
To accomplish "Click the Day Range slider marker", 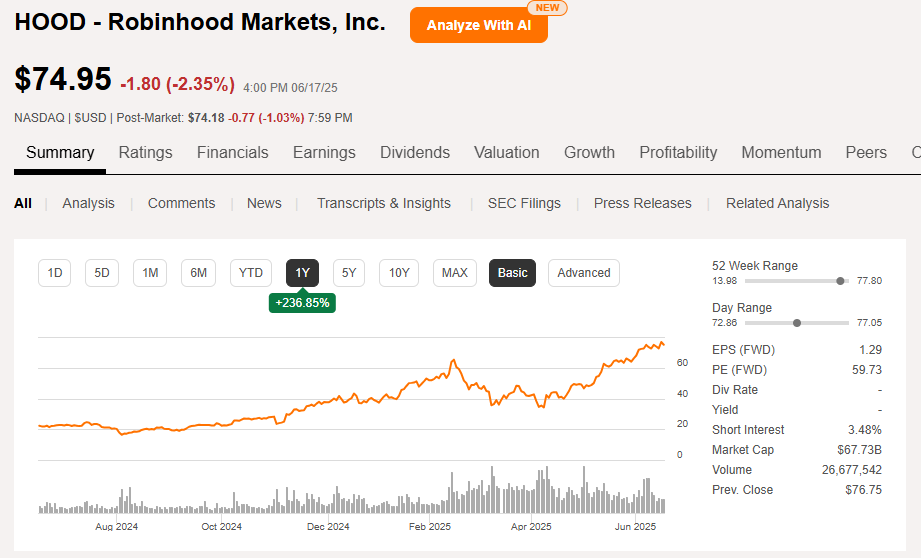I will click(797, 323).
